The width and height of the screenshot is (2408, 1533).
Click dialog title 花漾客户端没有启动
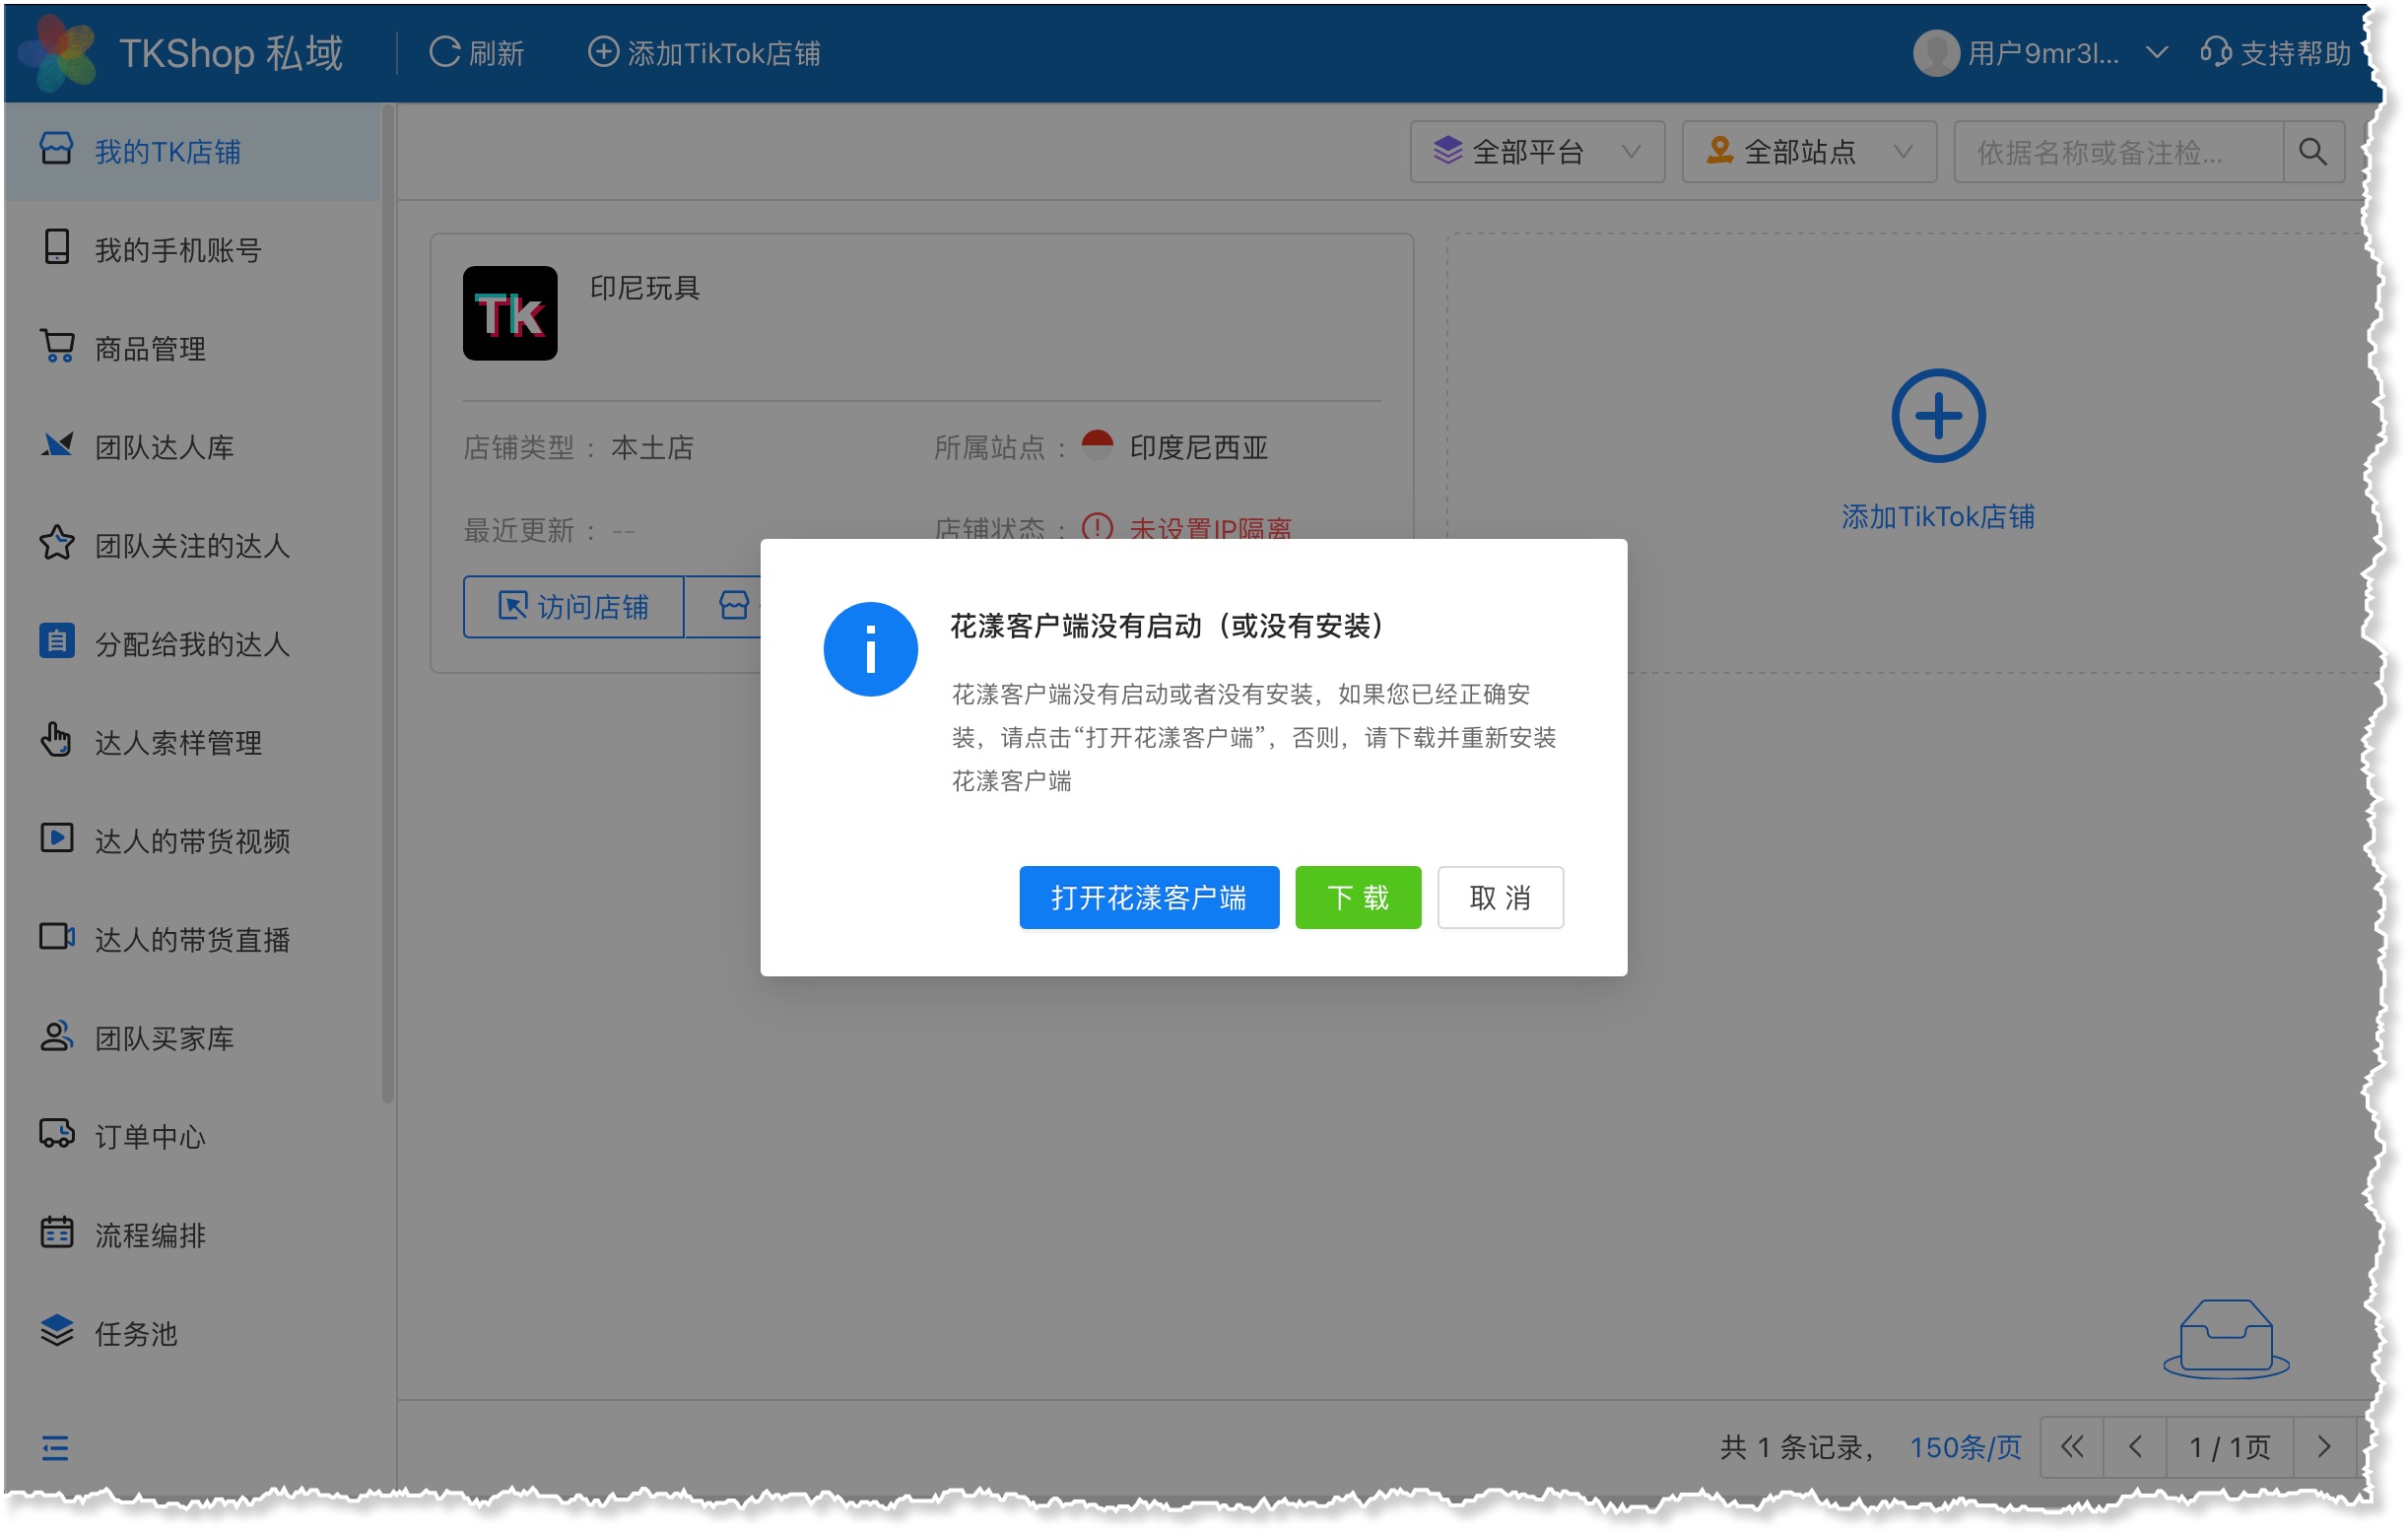1166,626
